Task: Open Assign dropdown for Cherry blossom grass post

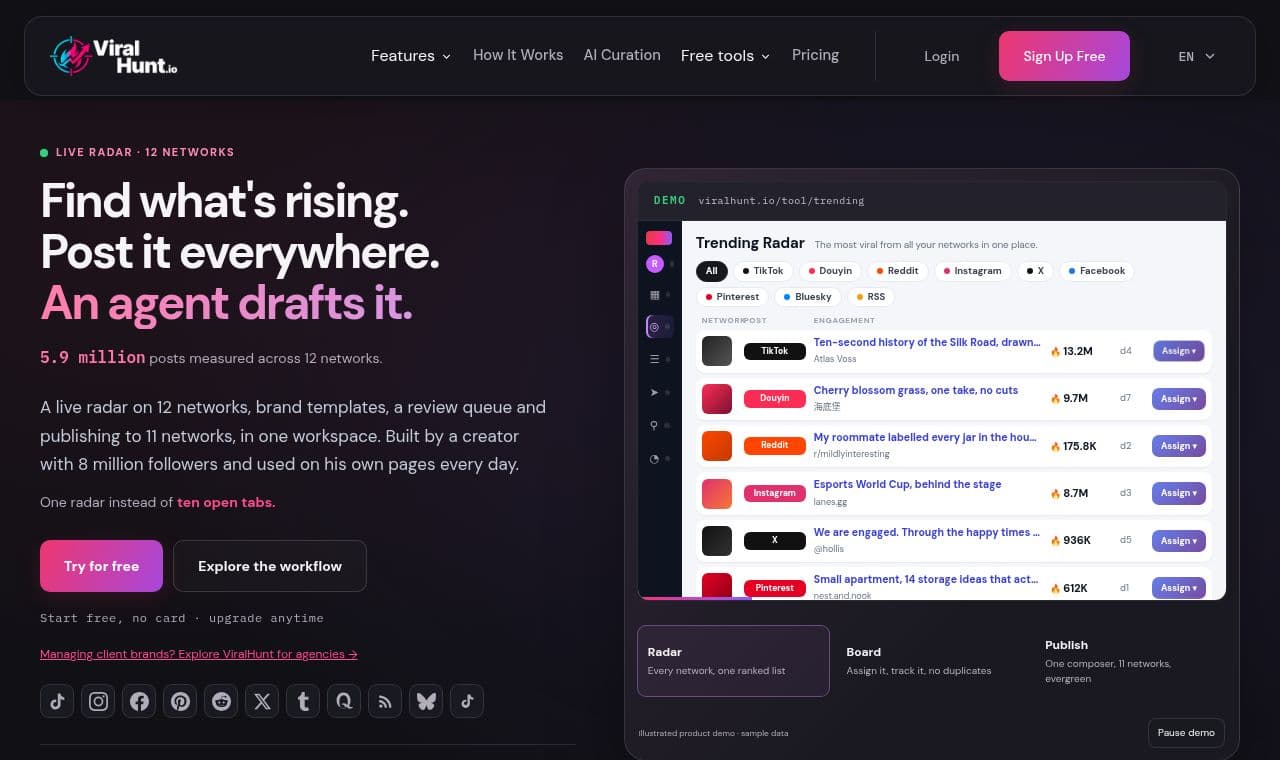Action: pos(1179,399)
